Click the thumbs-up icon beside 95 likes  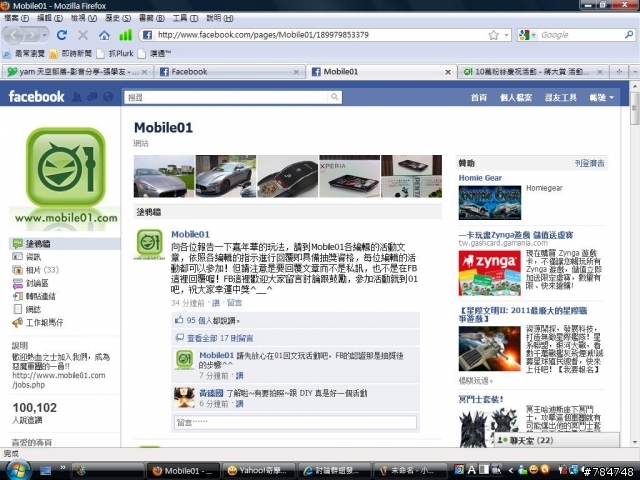pos(179,320)
